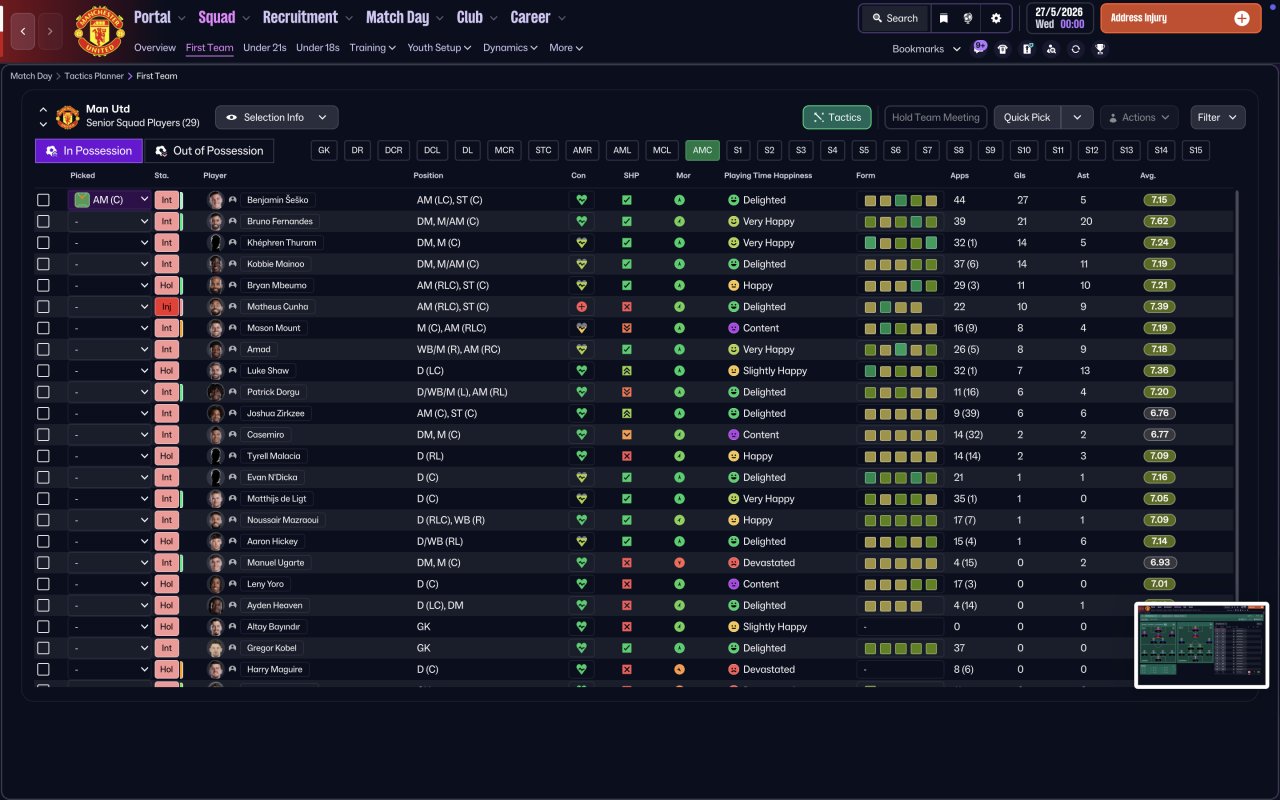
Task: Click Casemiro's orange match sharpness icon
Action: coord(627,435)
